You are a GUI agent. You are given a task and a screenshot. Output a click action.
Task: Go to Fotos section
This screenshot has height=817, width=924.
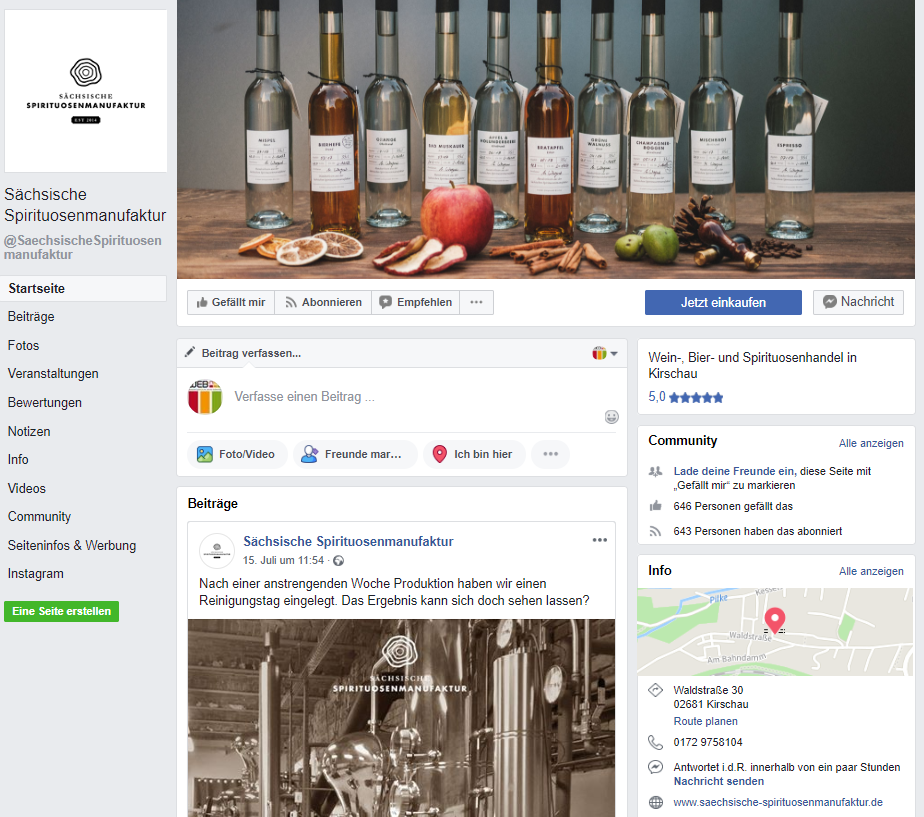click(24, 345)
